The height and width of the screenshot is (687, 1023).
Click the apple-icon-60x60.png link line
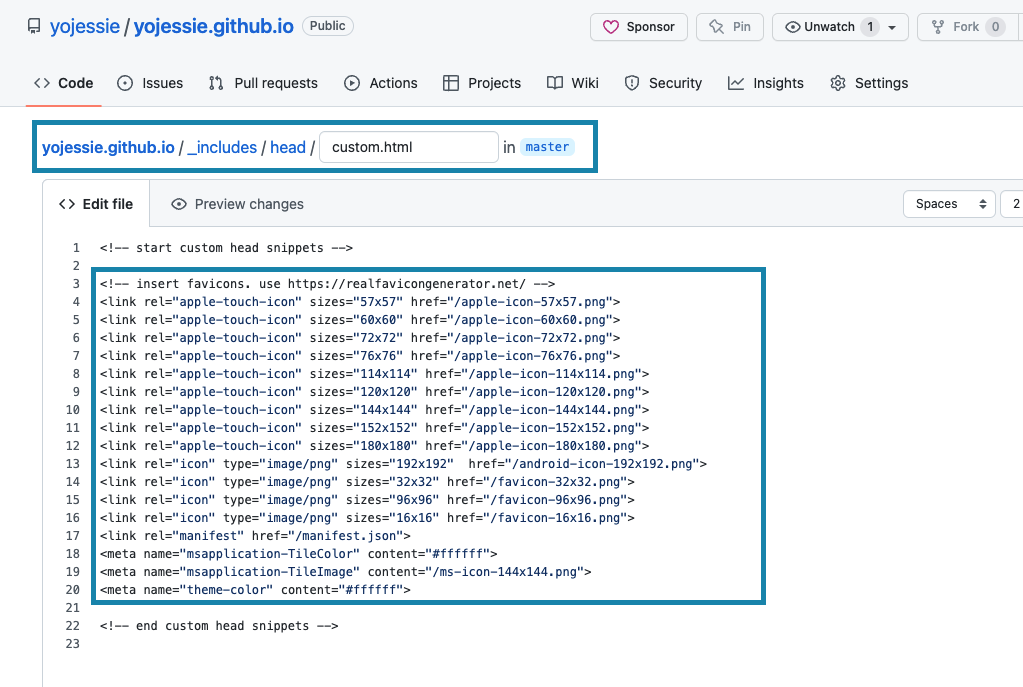click(360, 320)
